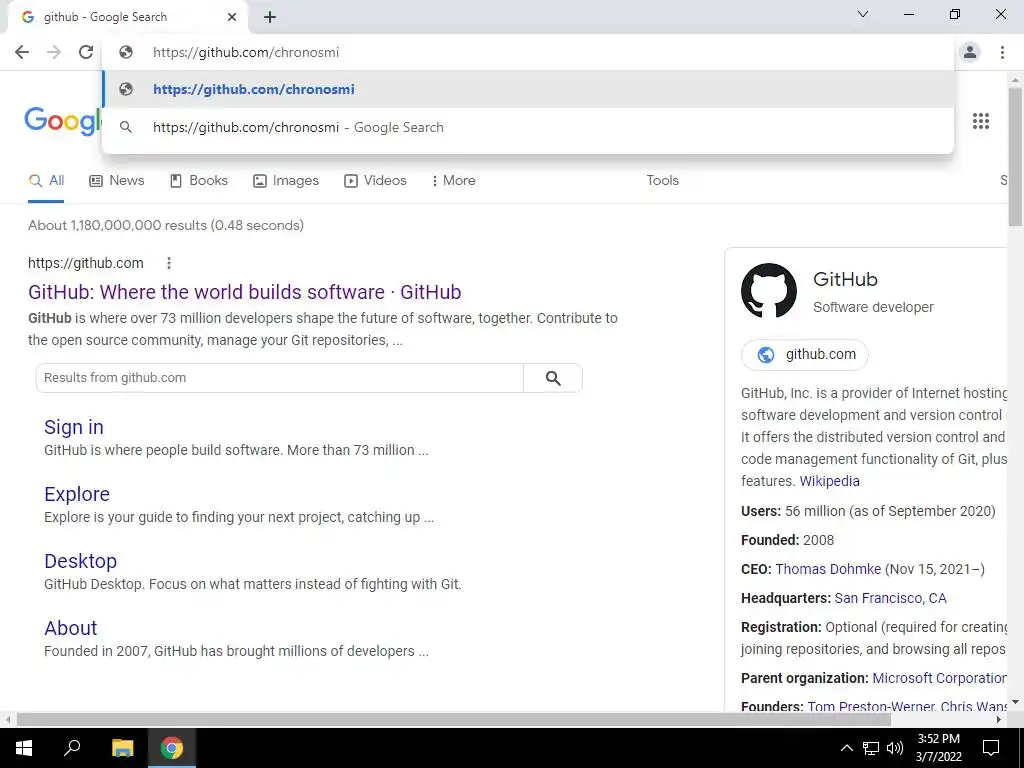This screenshot has height=768, width=1024.
Task: Open the volume speaker tray icon
Action: [x=895, y=748]
